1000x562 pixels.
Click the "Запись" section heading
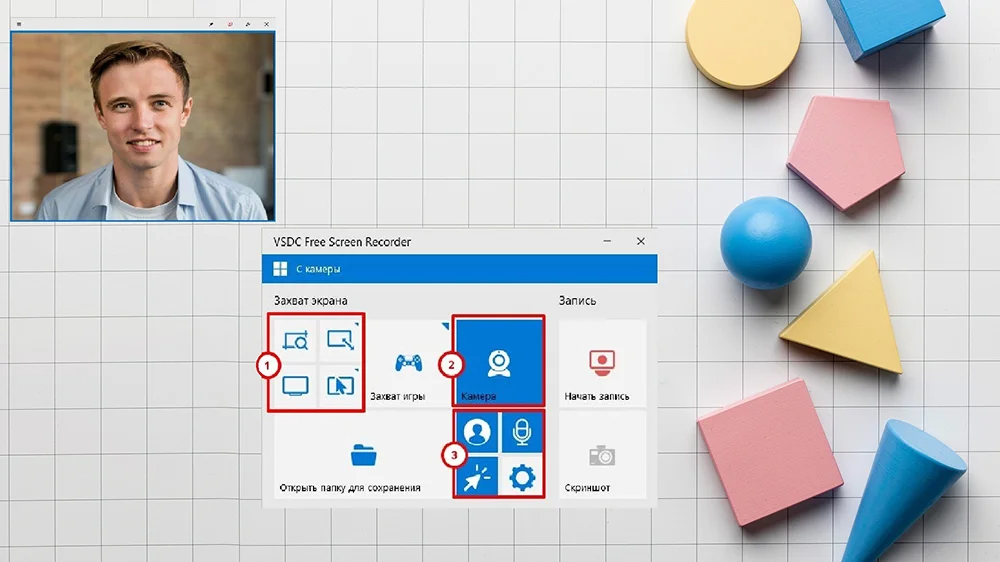click(577, 300)
